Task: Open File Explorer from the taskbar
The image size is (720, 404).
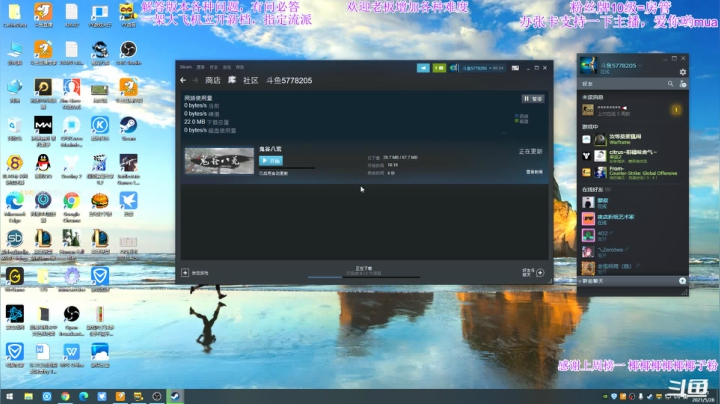Action: point(28,396)
